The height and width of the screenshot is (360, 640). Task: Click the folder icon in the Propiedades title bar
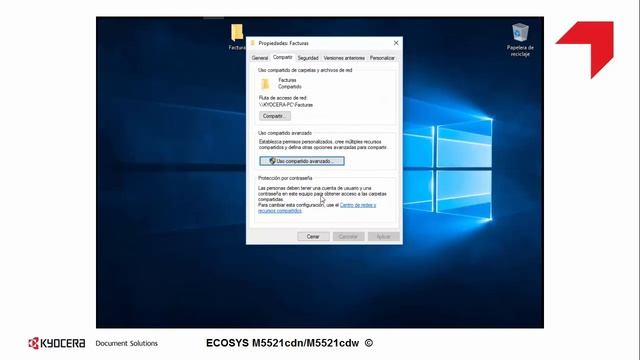coord(253,43)
